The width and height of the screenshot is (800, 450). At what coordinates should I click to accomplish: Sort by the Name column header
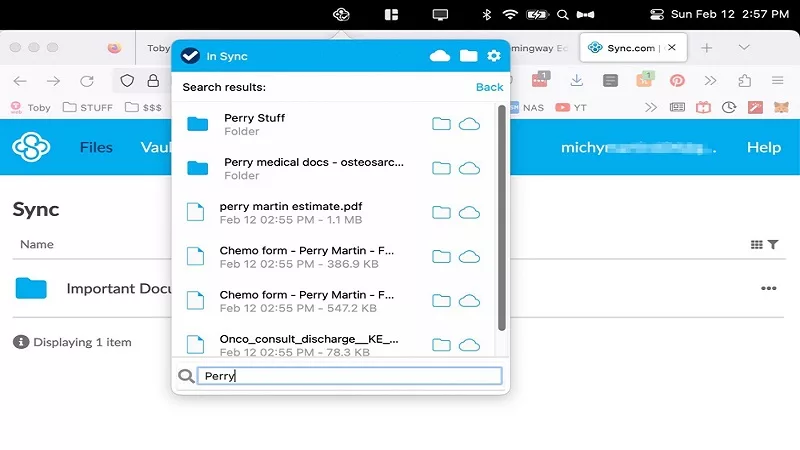point(37,244)
